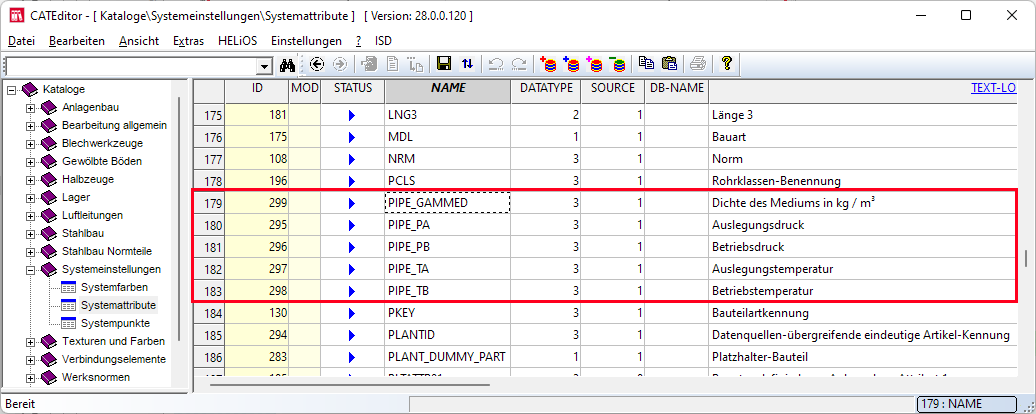Click the table icon beside Systemfarben
This screenshot has height=414, width=1036.
click(69, 288)
